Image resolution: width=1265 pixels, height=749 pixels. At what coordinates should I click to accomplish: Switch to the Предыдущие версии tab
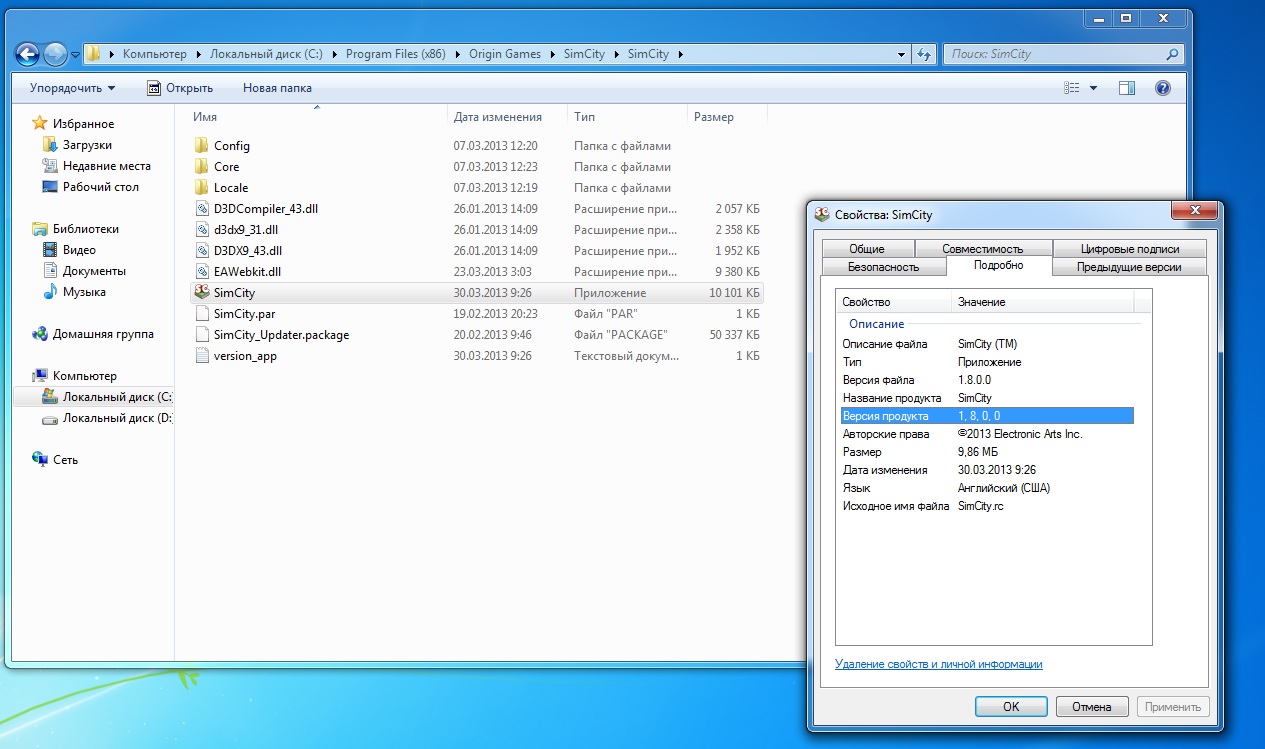coord(1129,267)
